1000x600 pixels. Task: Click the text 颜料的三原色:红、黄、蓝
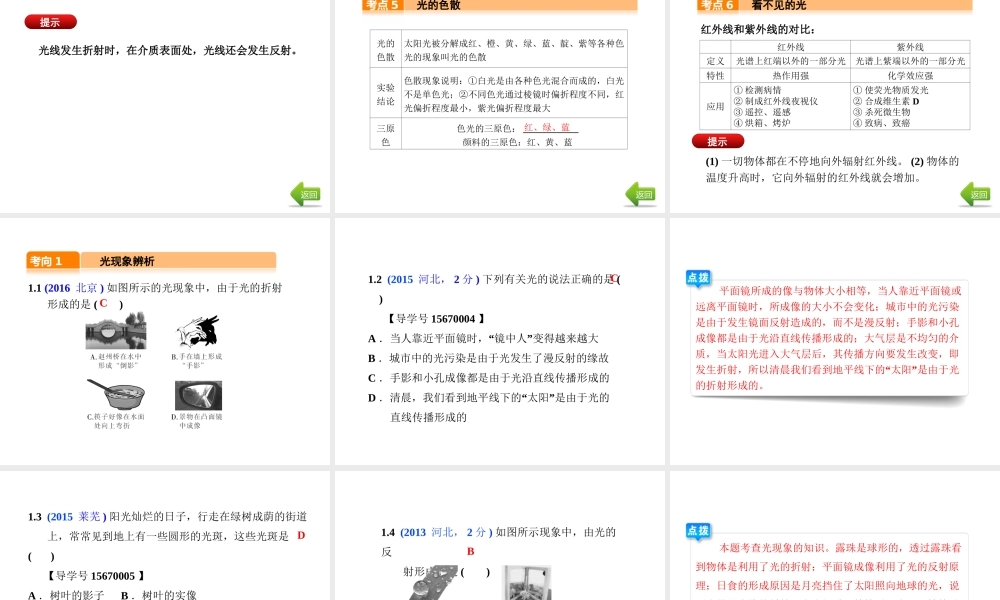517,142
